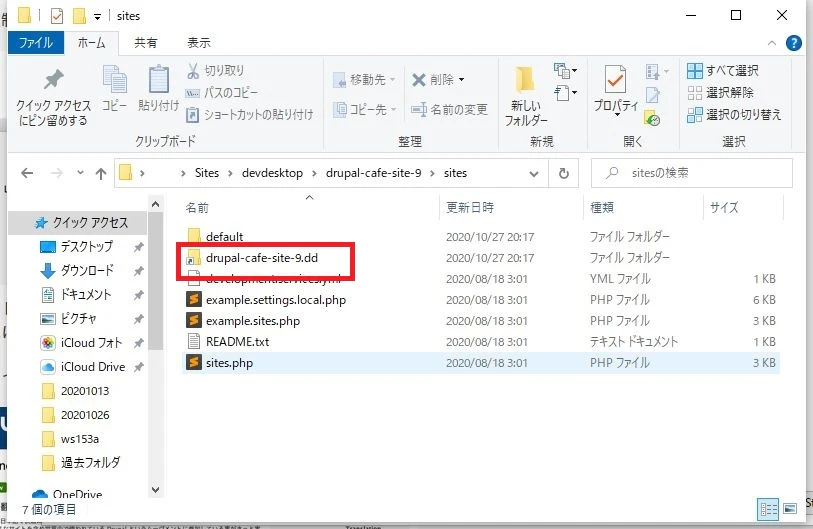Click the sites search box
Image resolution: width=813 pixels, height=529 pixels.
(x=692, y=173)
